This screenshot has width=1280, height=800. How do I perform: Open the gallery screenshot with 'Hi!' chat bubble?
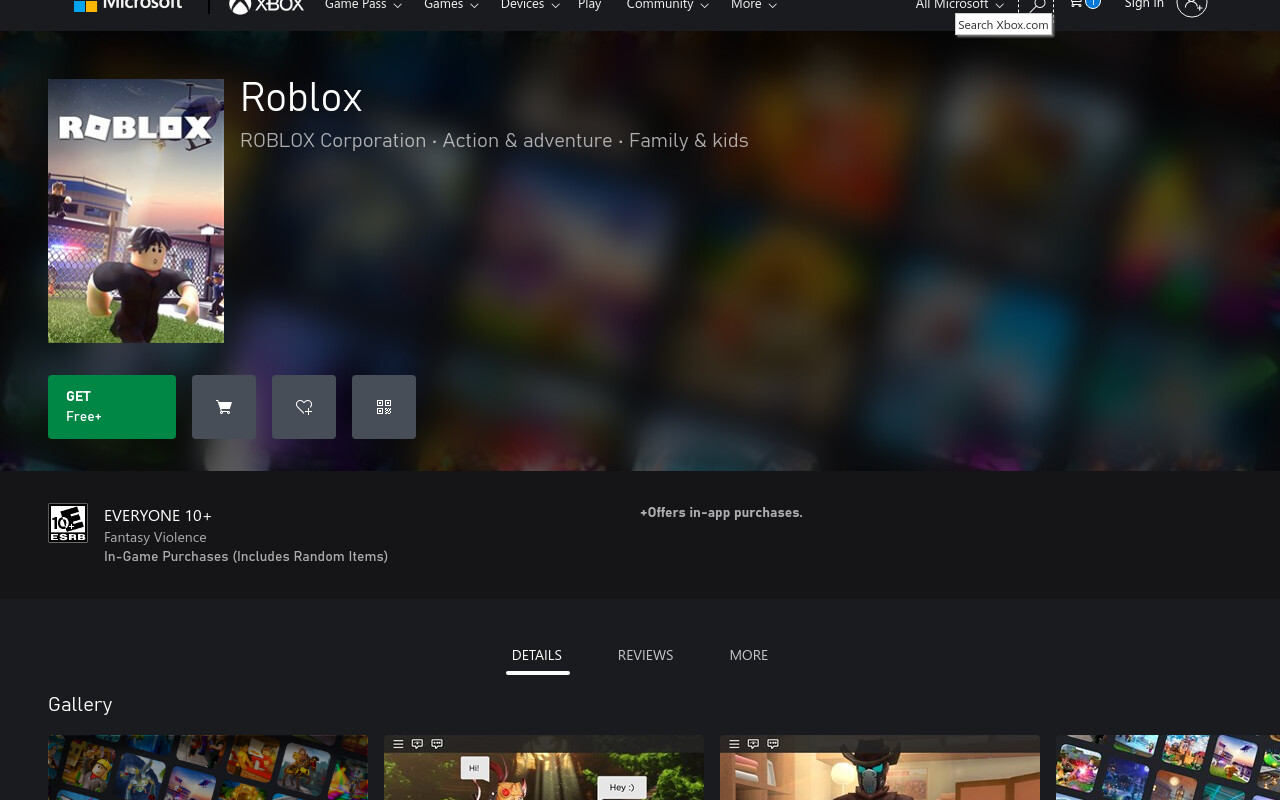(x=544, y=768)
